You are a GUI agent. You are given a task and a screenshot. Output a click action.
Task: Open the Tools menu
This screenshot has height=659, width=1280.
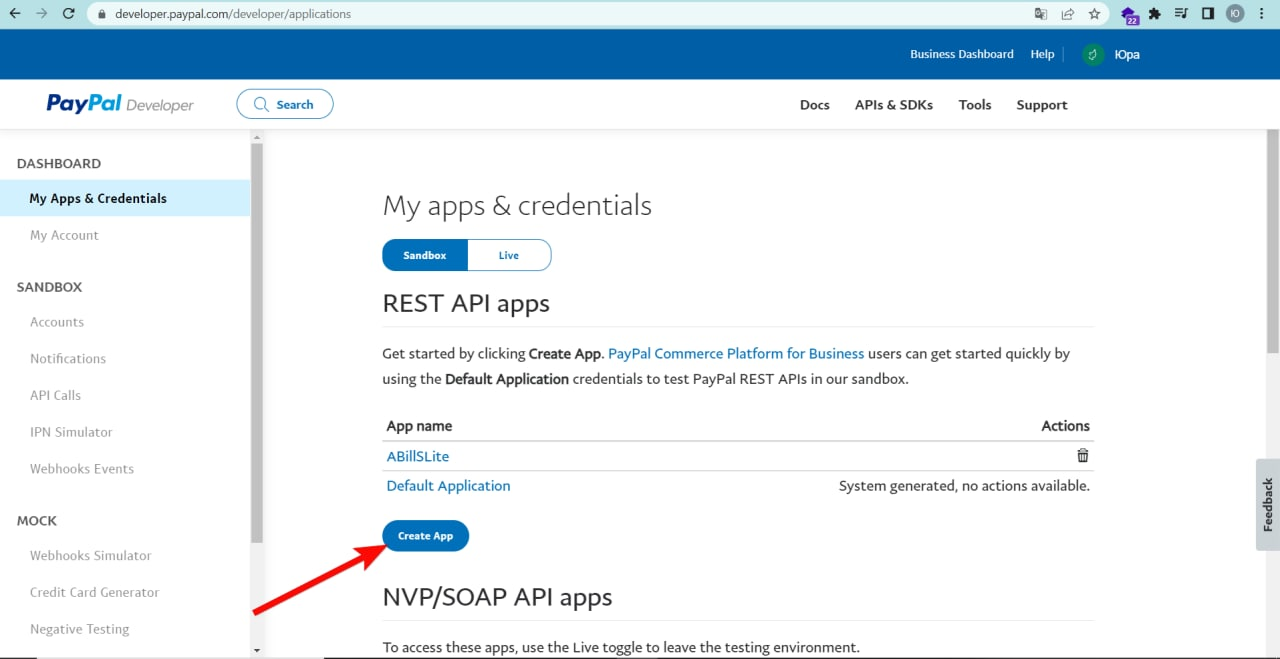click(975, 105)
